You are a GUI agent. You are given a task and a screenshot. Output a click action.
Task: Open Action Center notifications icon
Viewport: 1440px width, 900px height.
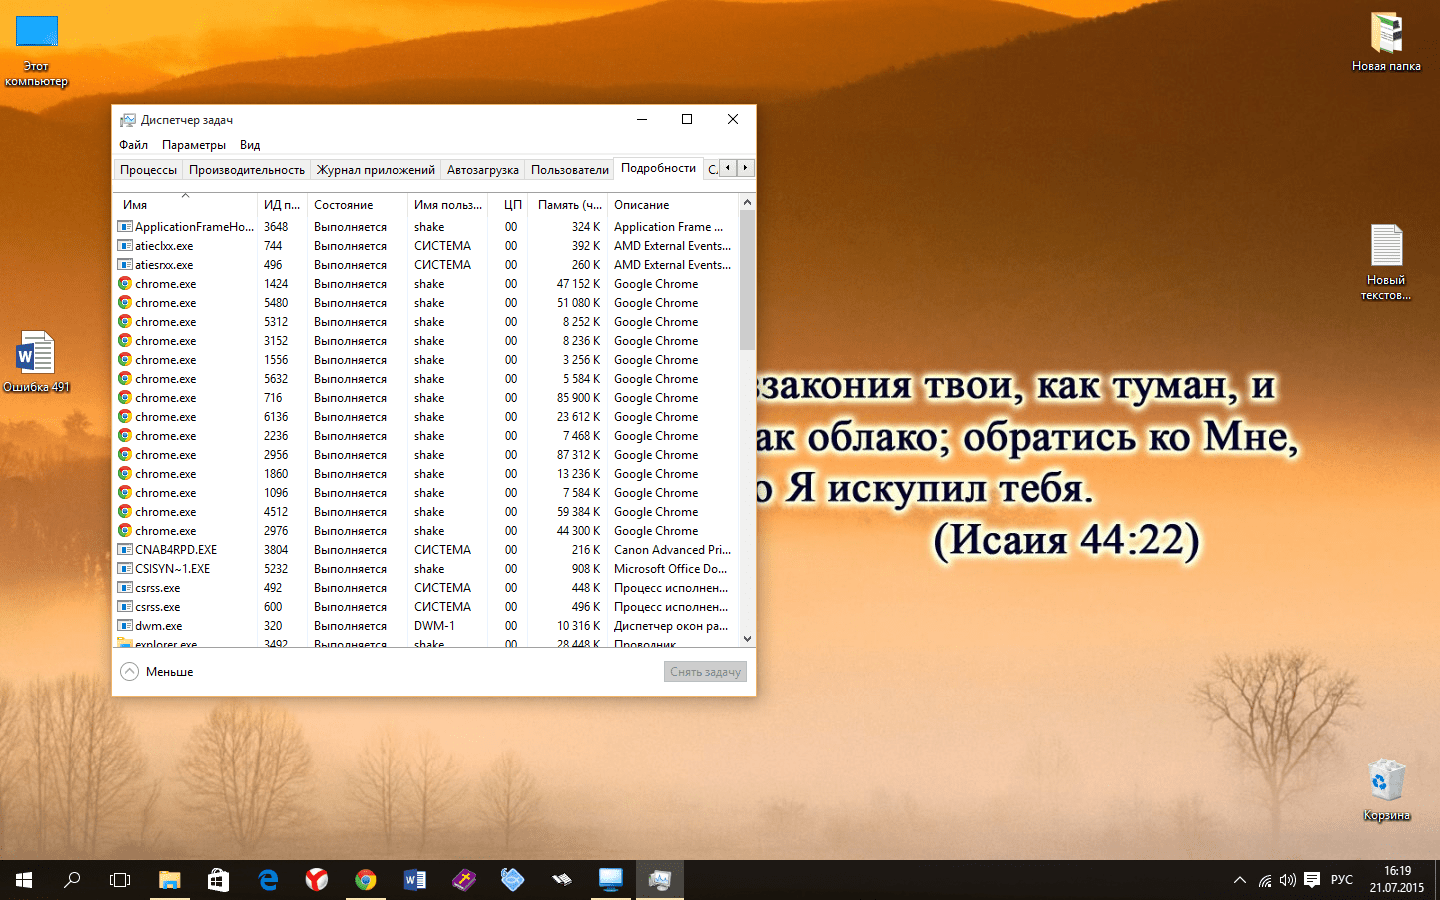[1312, 880]
